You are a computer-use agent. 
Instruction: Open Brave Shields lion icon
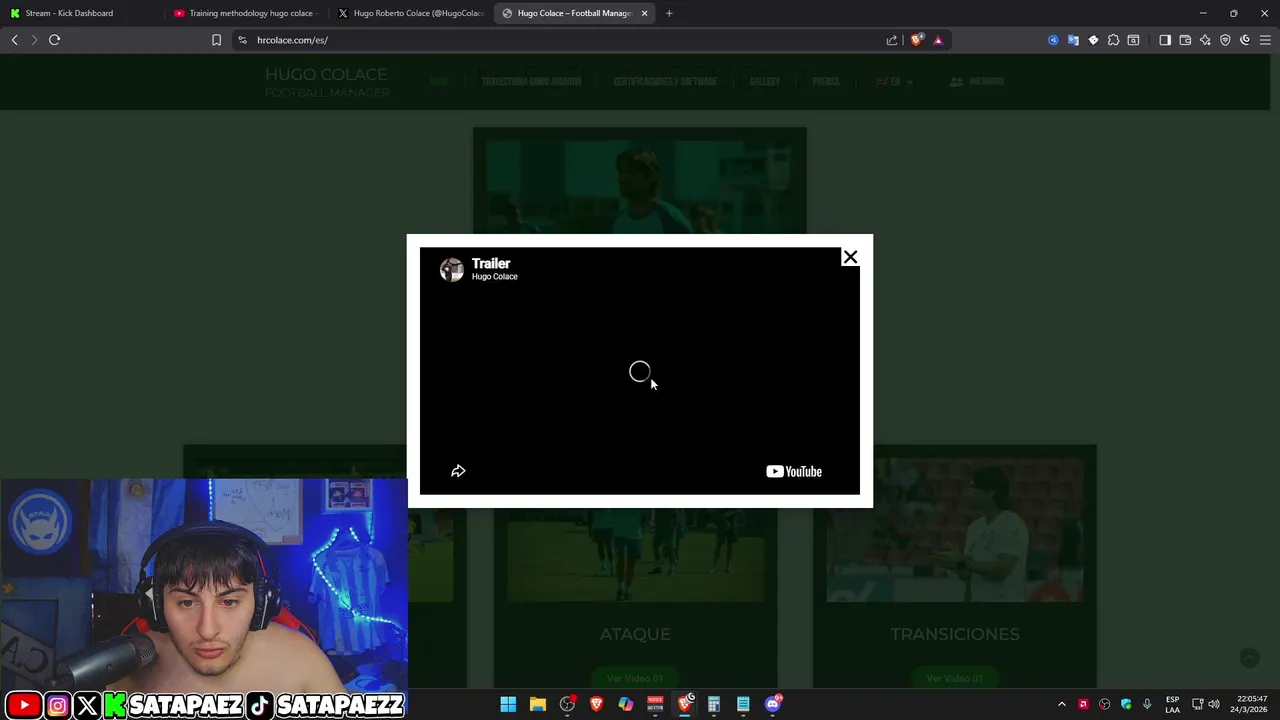pyautogui.click(x=916, y=40)
